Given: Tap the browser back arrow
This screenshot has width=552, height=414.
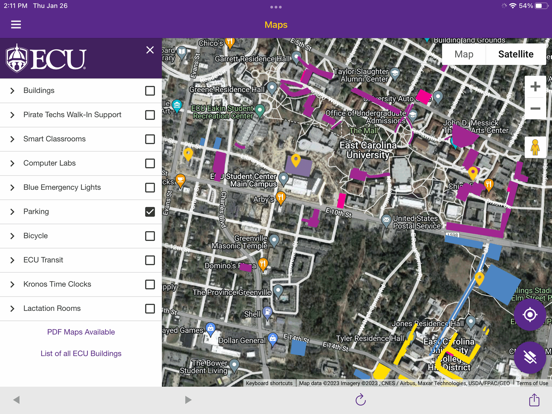Looking at the screenshot, I should [x=16, y=400].
